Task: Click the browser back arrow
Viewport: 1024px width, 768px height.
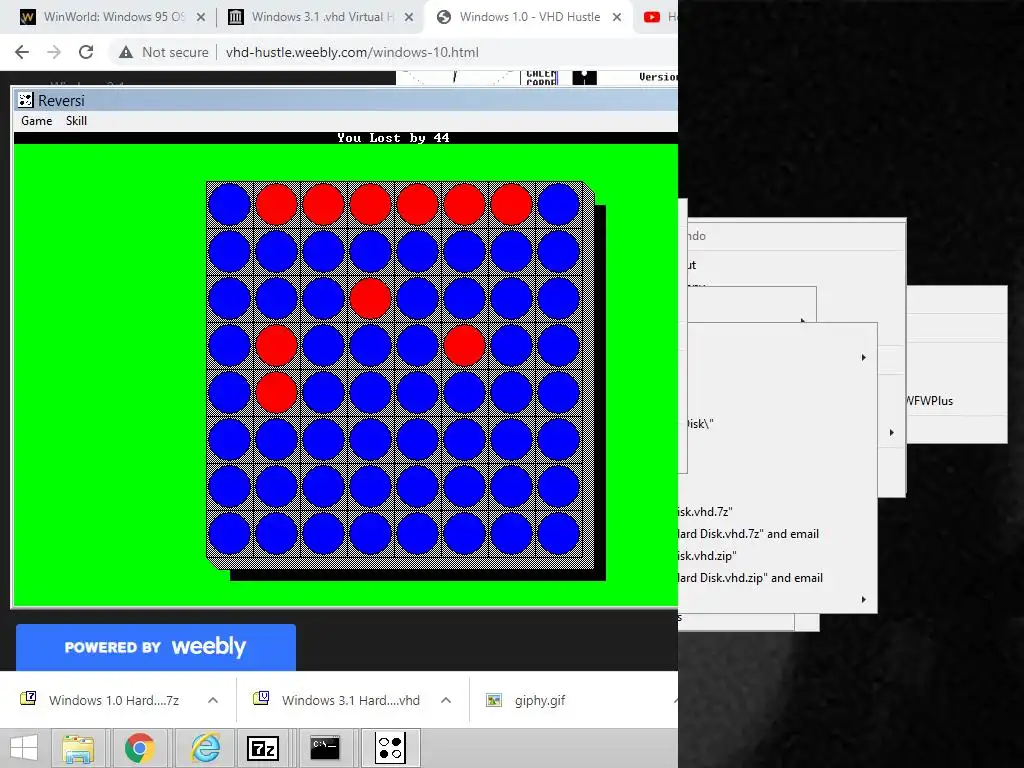Action: (x=22, y=52)
